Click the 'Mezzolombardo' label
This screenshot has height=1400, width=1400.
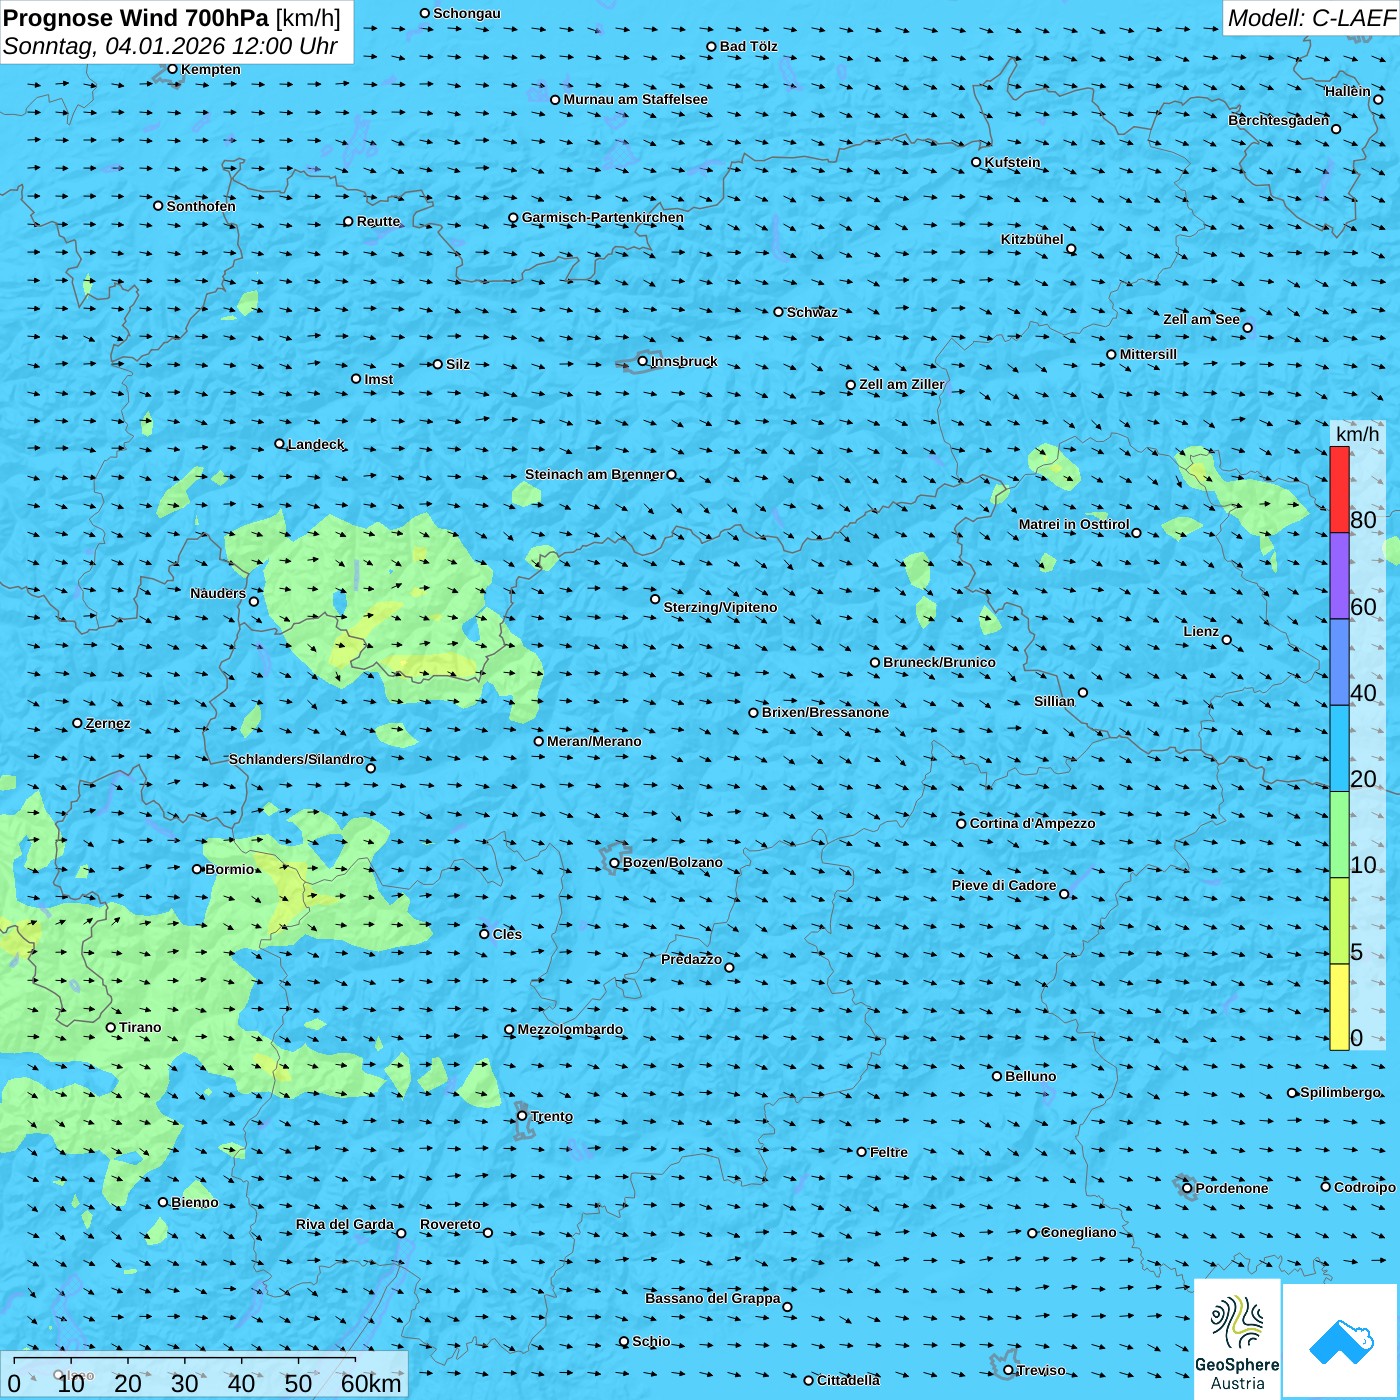(x=570, y=1029)
